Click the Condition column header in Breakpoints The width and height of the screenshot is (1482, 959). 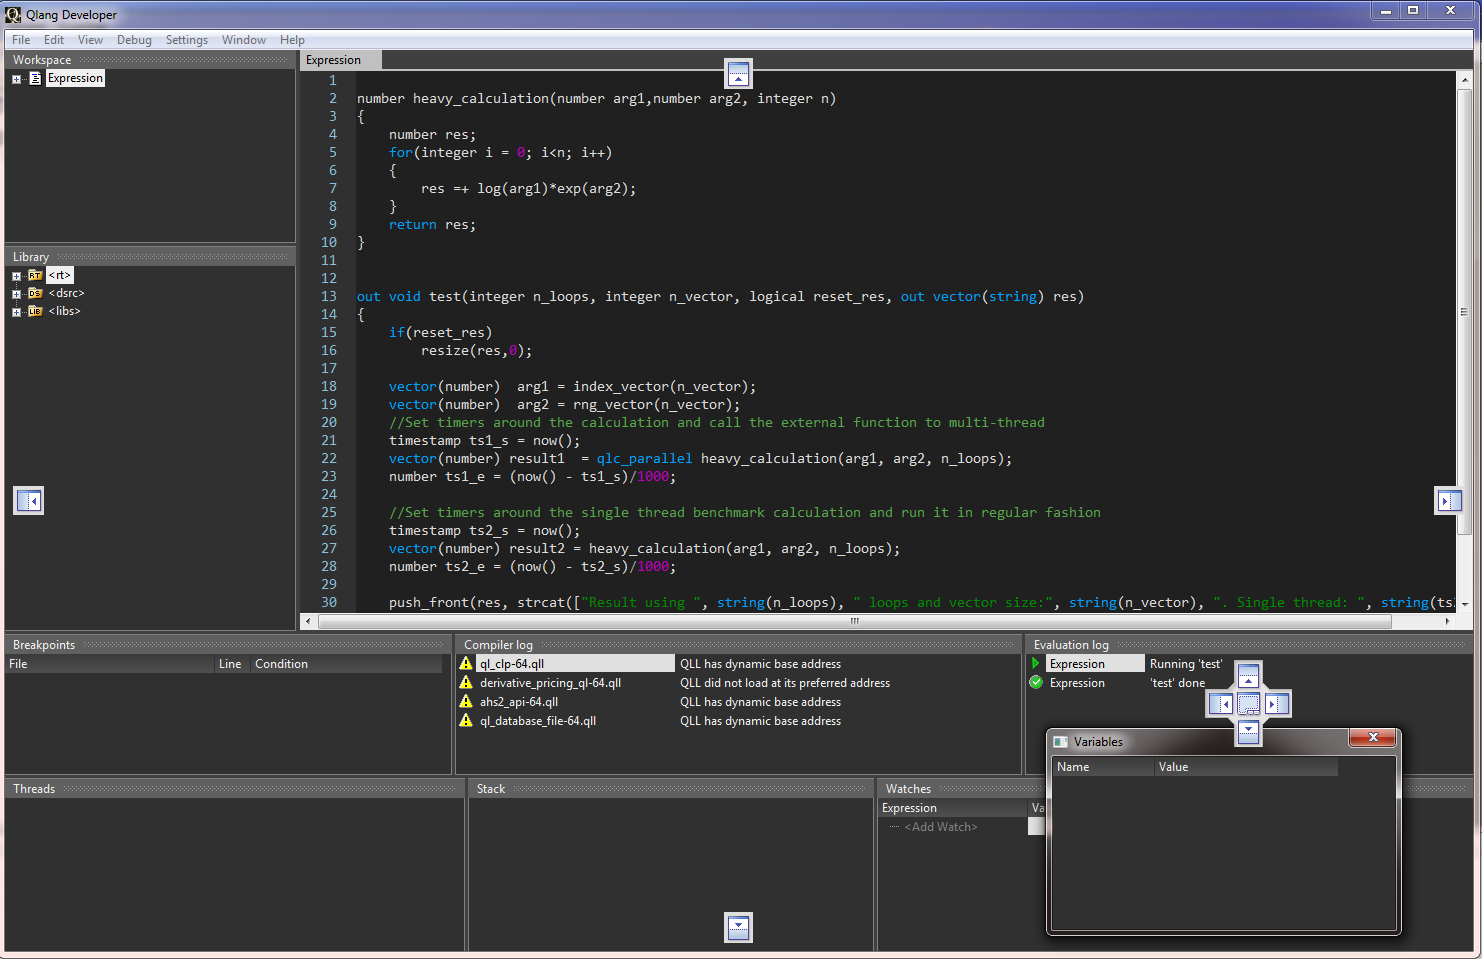click(346, 664)
